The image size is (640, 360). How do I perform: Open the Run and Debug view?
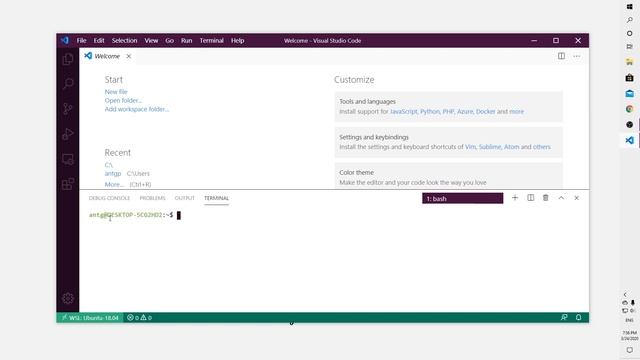pyautogui.click(x=68, y=134)
